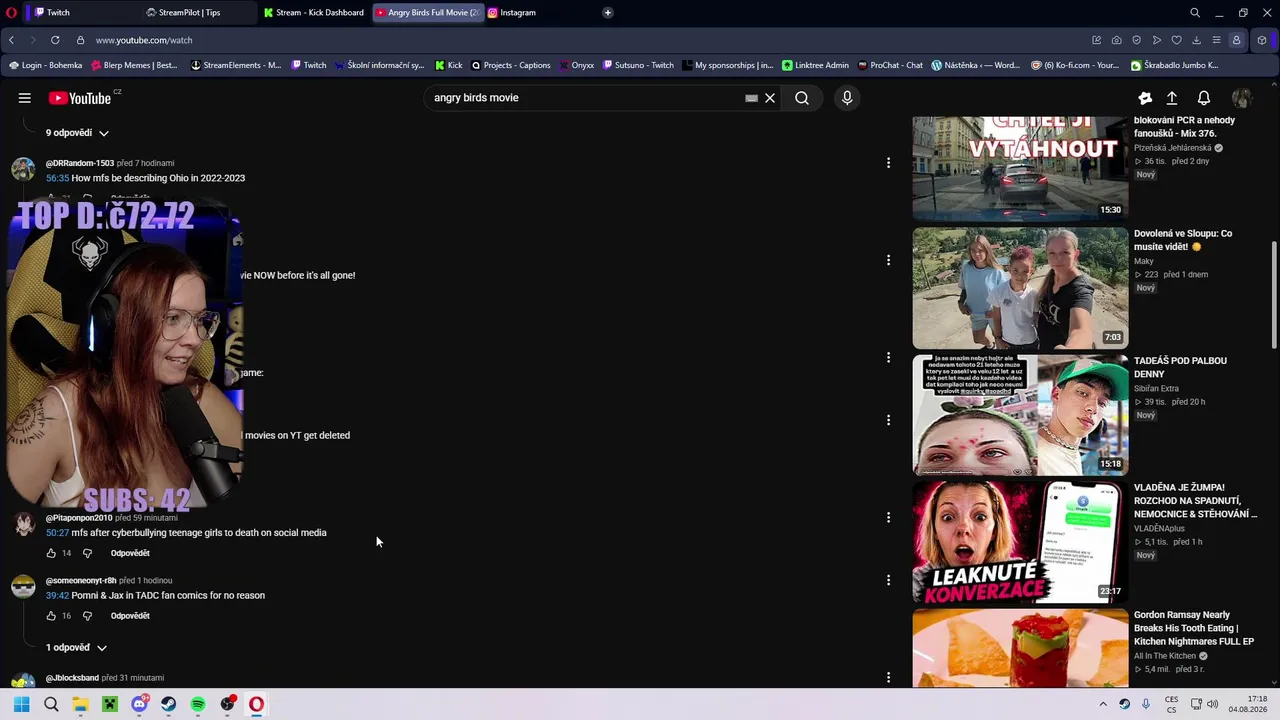Open the 'Linktree Admin' bookmark
This screenshot has height=720, width=1280.
pyautogui.click(x=815, y=65)
